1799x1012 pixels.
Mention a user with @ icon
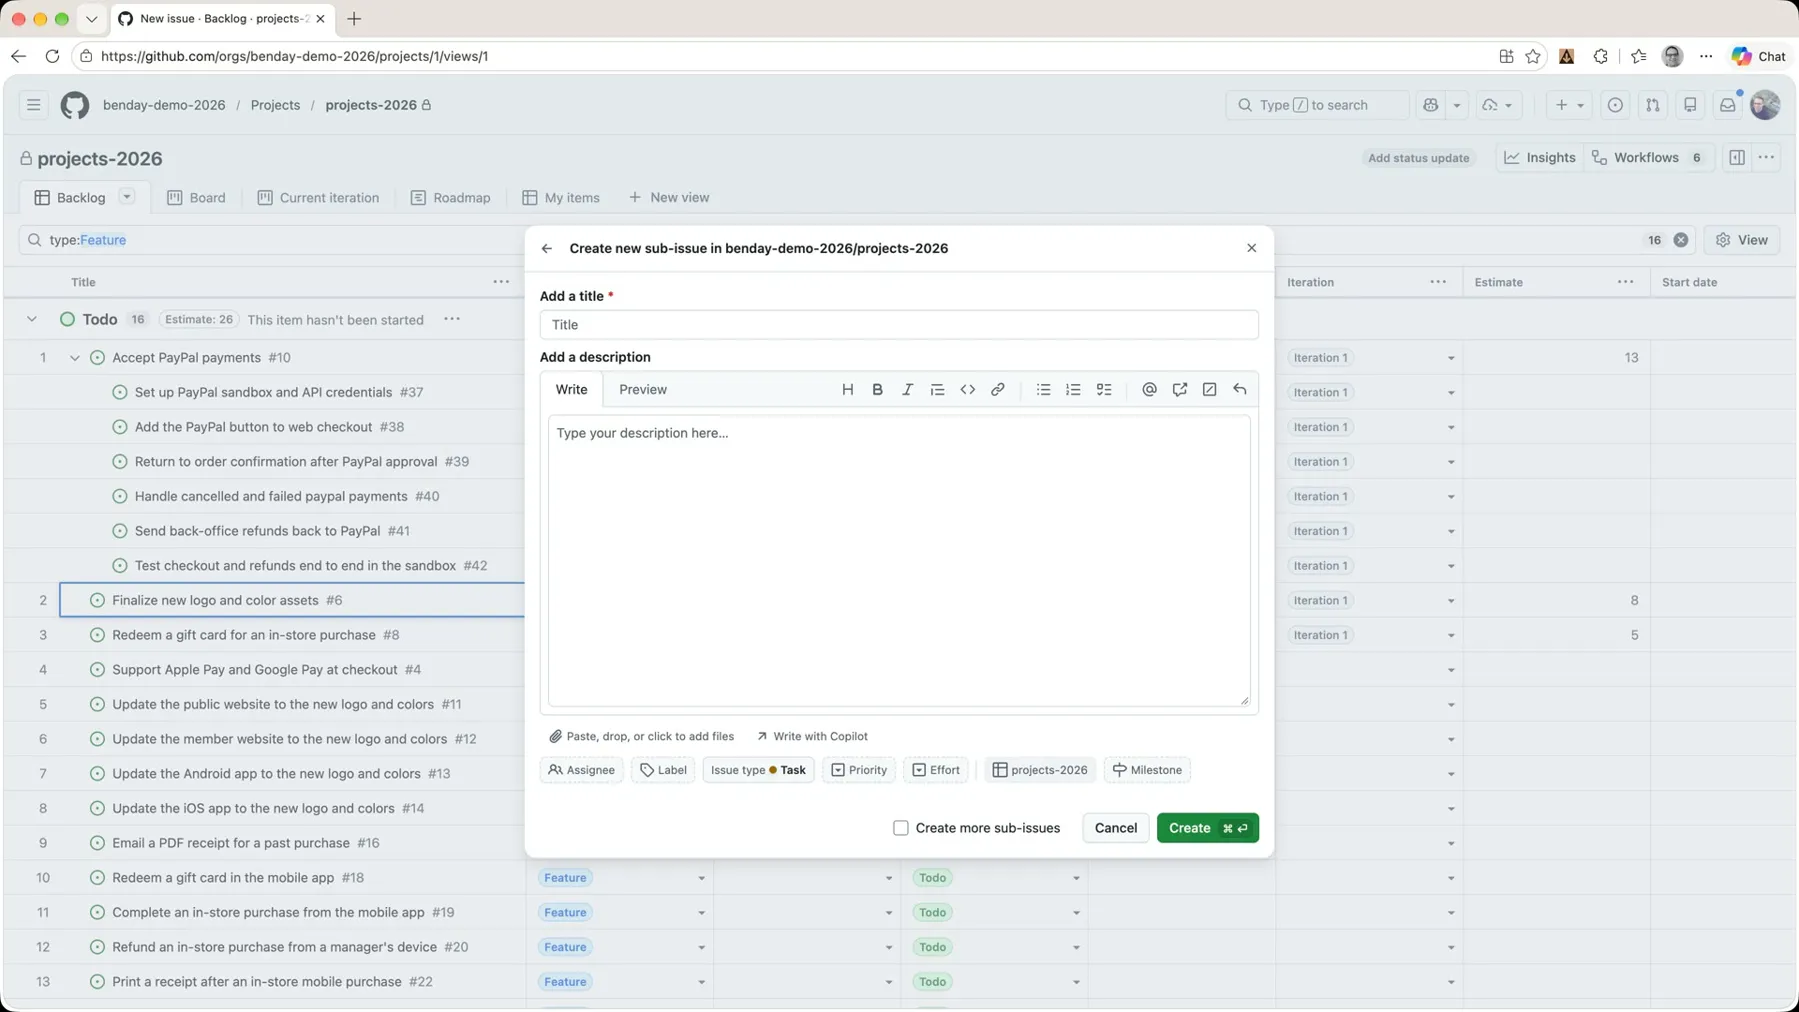1149,390
